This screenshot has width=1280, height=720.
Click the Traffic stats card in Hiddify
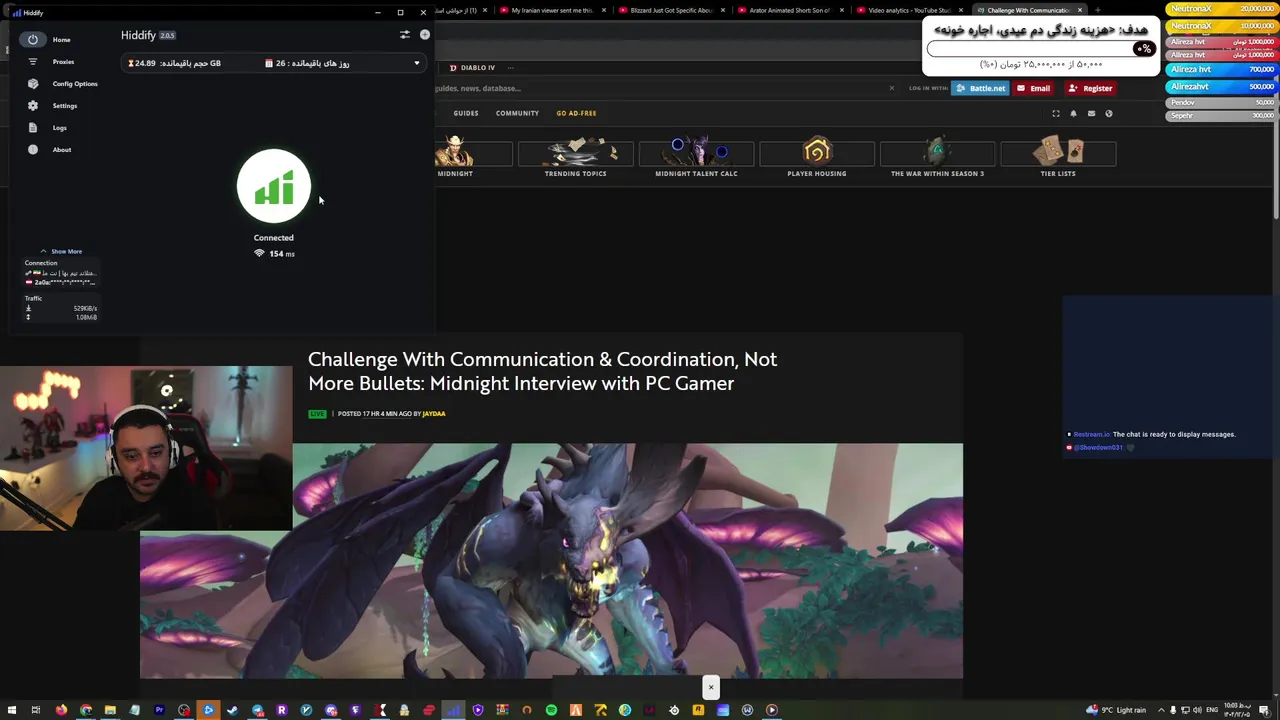click(60, 307)
